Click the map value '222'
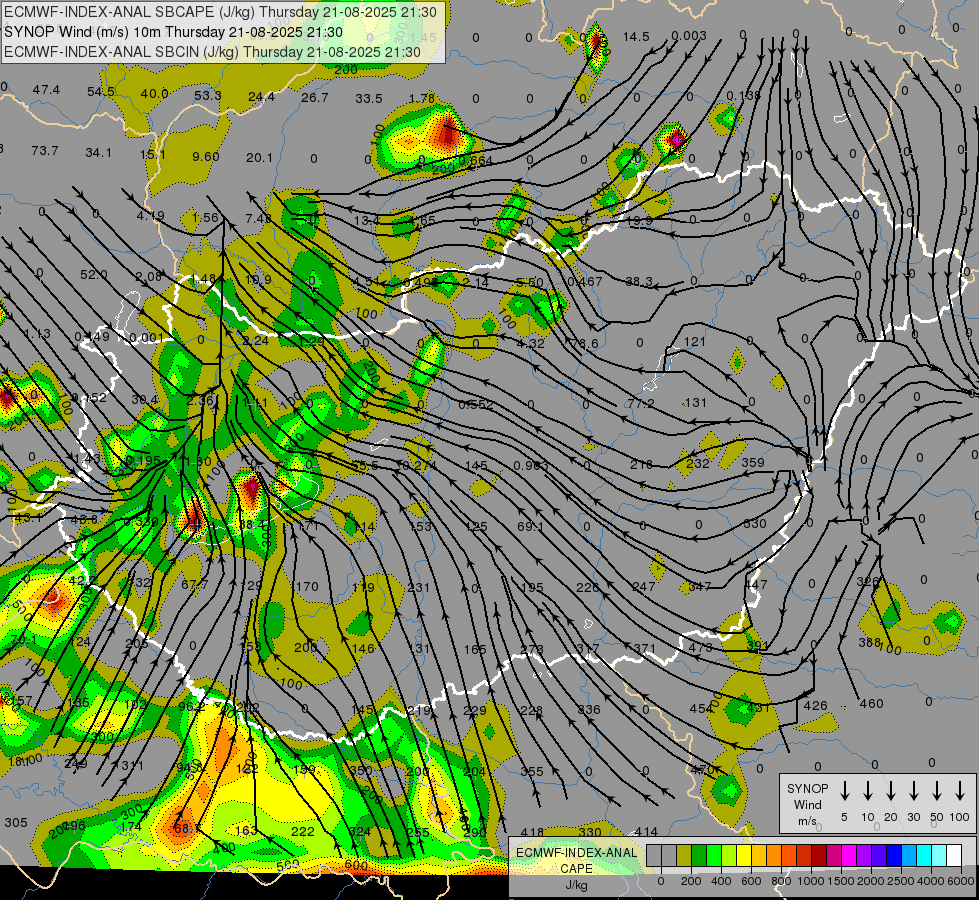 click(303, 831)
